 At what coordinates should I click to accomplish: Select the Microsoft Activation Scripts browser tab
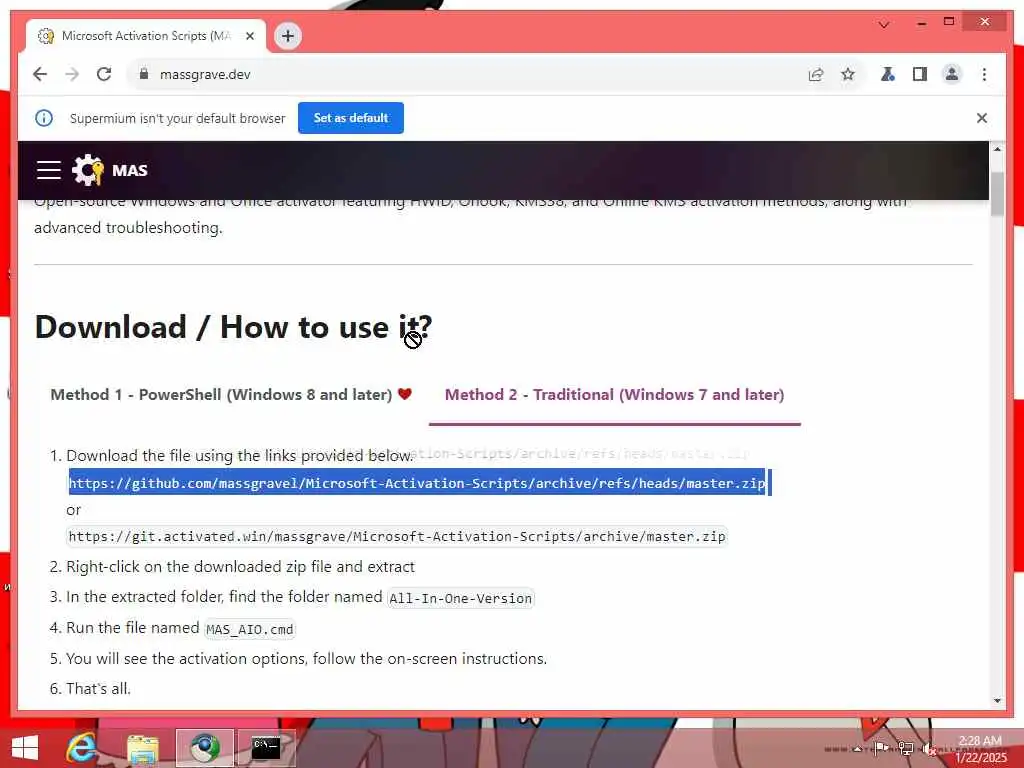click(x=146, y=36)
